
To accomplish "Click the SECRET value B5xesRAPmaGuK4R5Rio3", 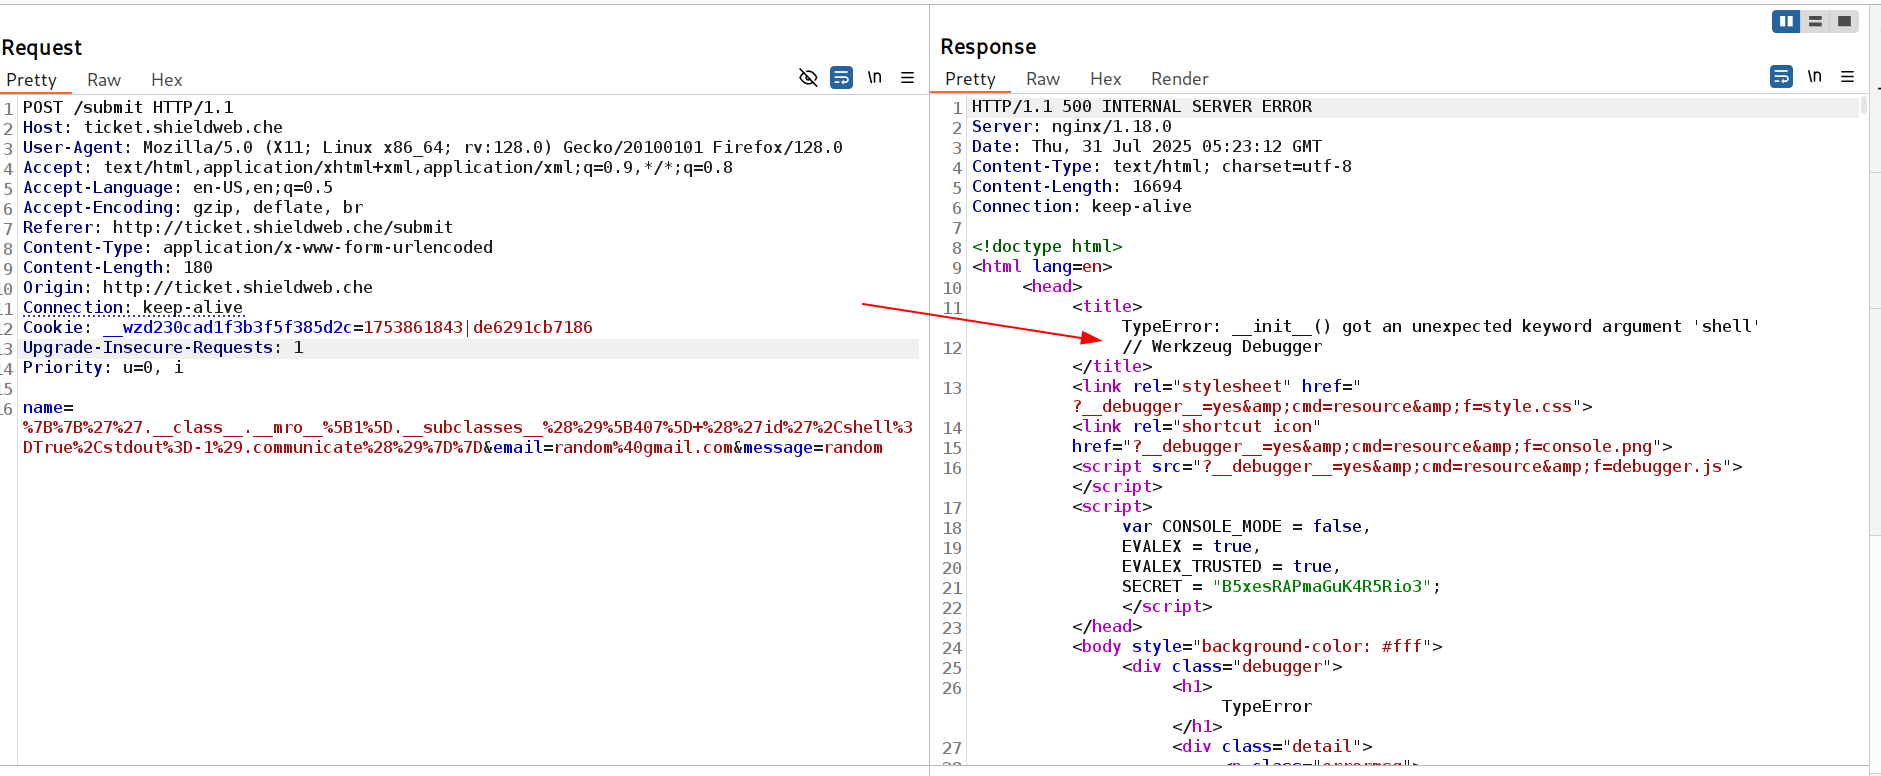I will coord(1322,587).
